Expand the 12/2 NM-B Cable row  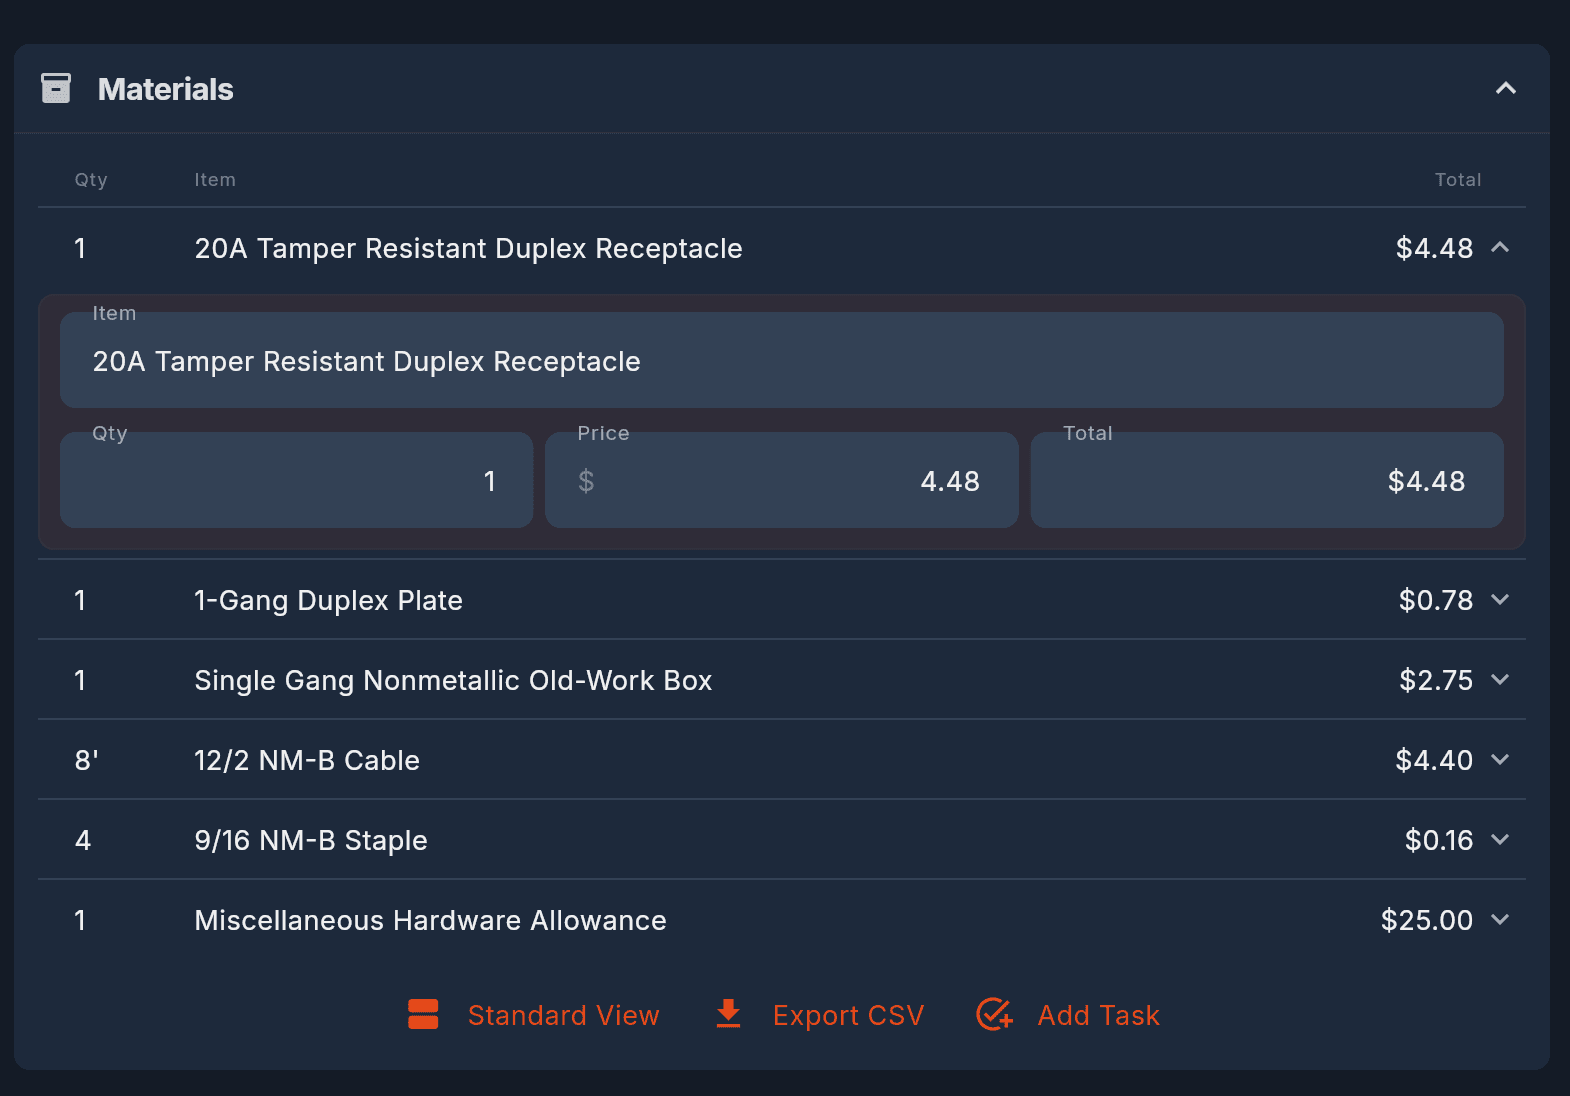tap(1500, 759)
